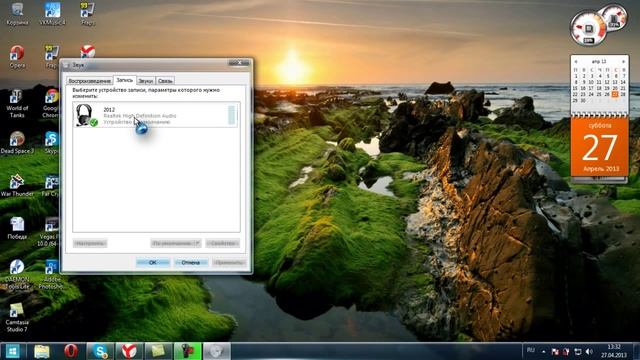Open the Связь tab

(165, 81)
